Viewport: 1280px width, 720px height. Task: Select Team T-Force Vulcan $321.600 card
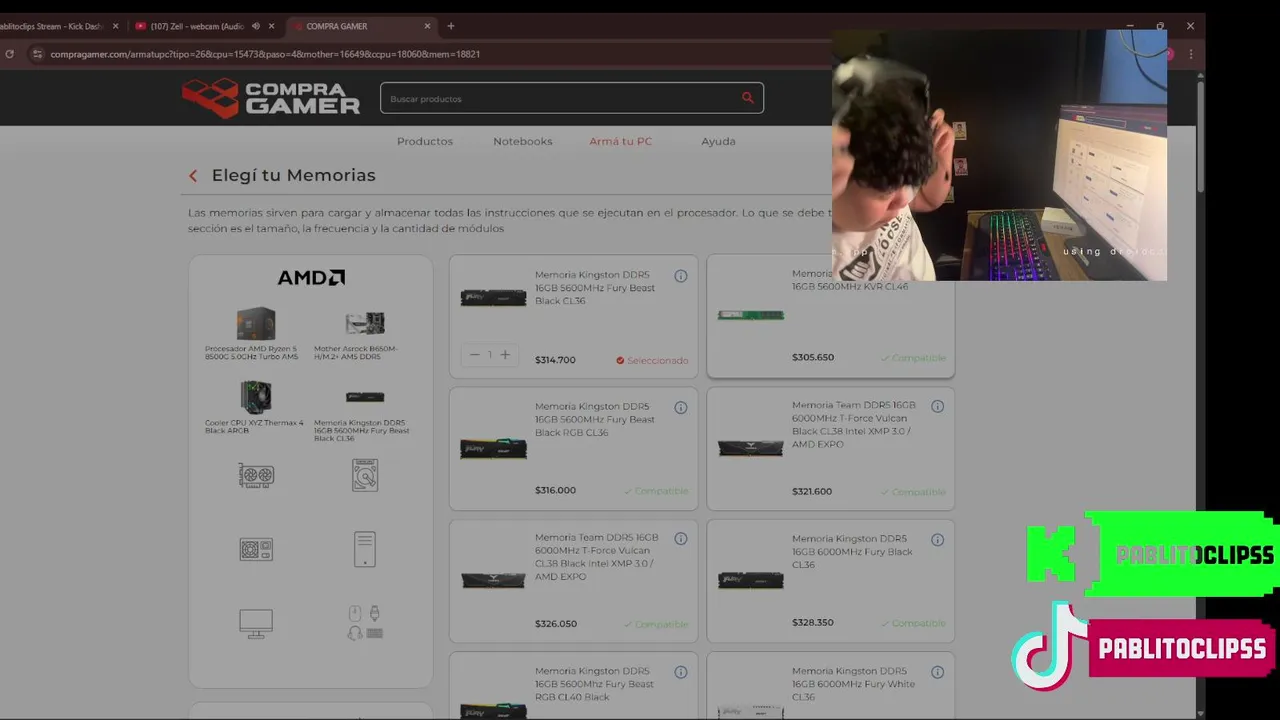(x=831, y=449)
